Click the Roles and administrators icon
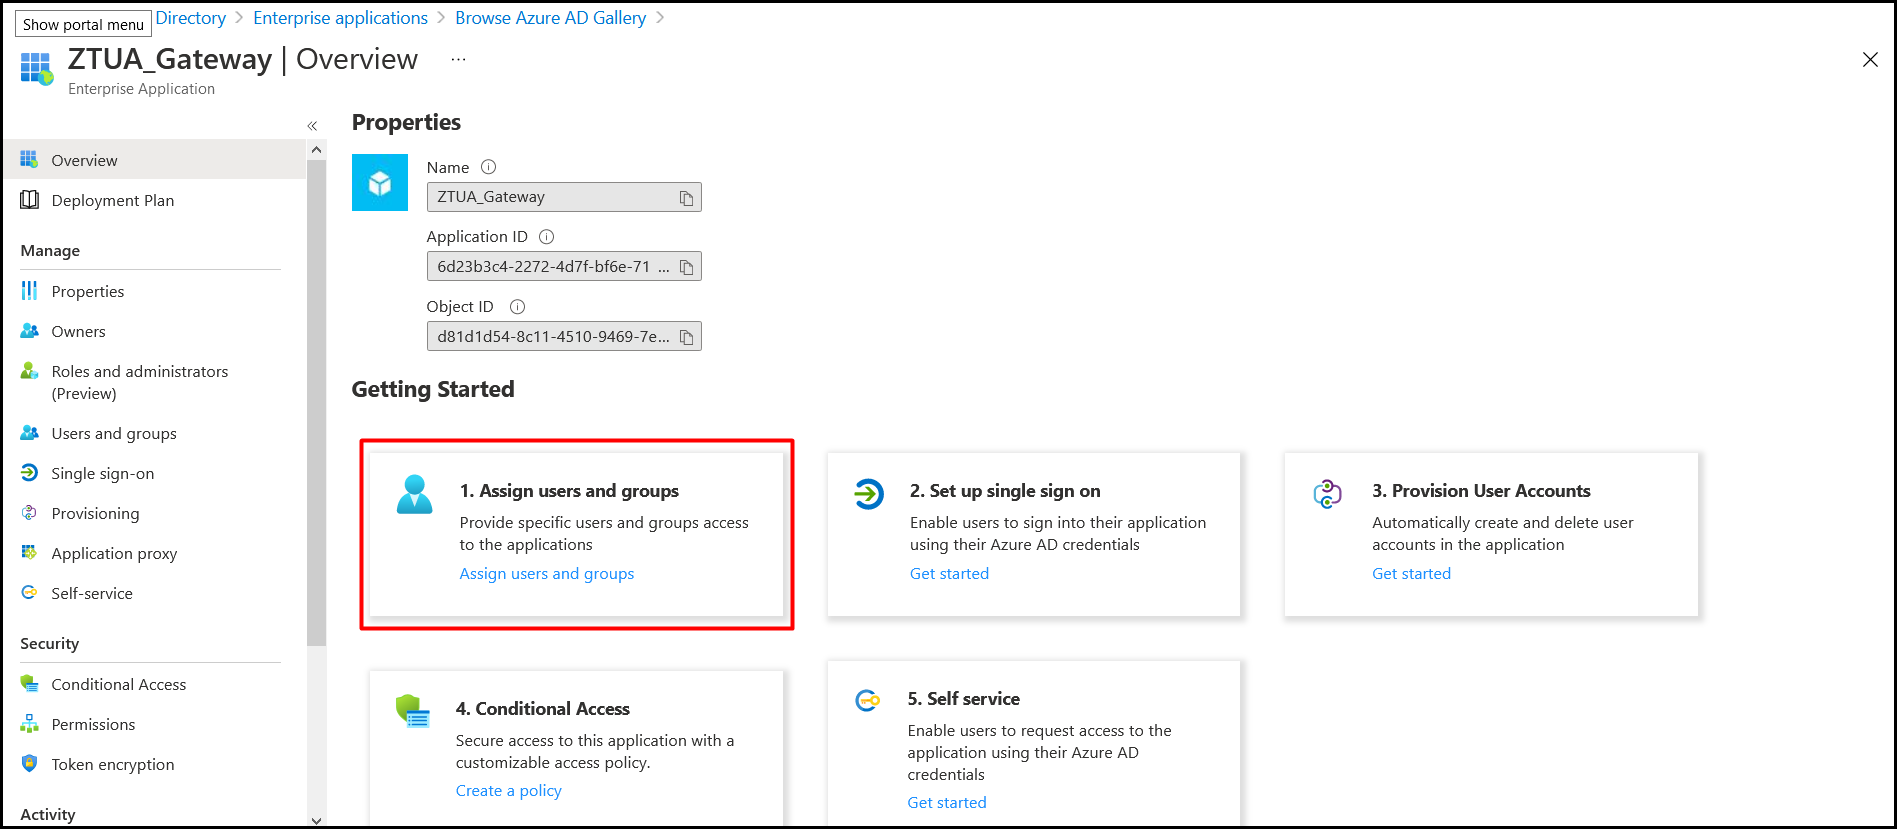 pyautogui.click(x=29, y=371)
